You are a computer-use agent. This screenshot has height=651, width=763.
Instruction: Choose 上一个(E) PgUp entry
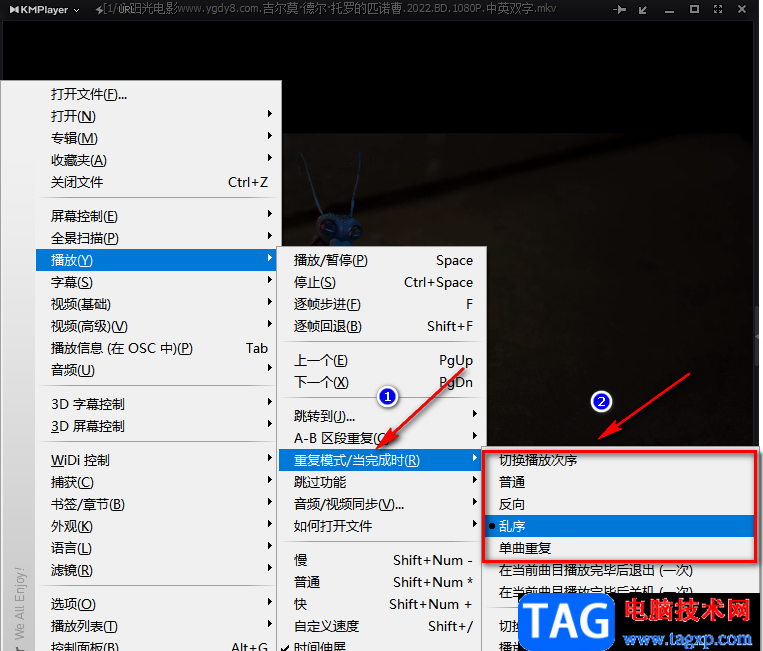tap(382, 361)
